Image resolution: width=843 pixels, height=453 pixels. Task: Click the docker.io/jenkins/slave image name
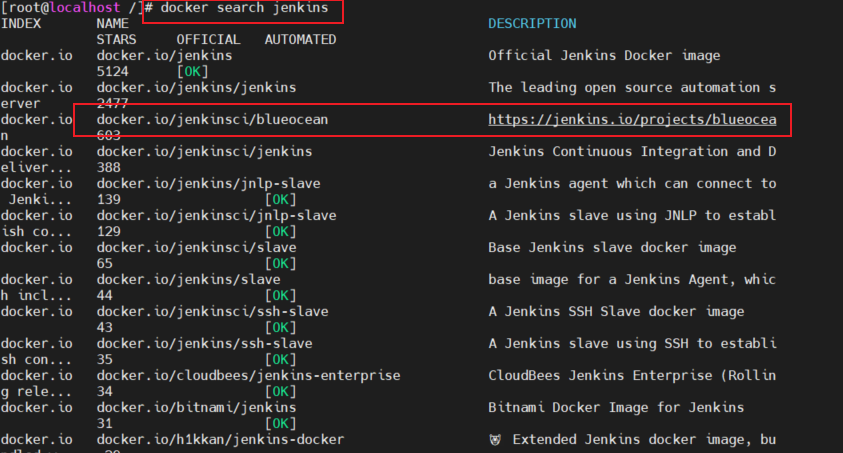point(188,280)
